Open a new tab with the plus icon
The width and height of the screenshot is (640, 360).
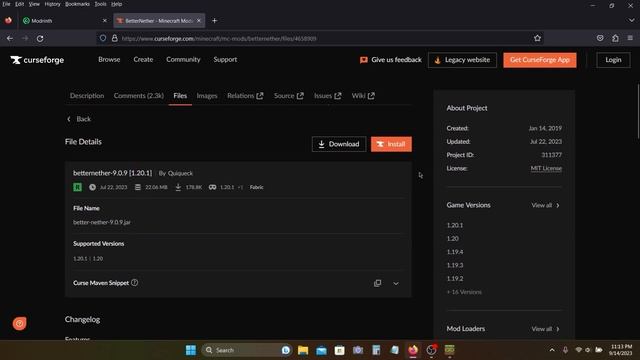click(214, 20)
